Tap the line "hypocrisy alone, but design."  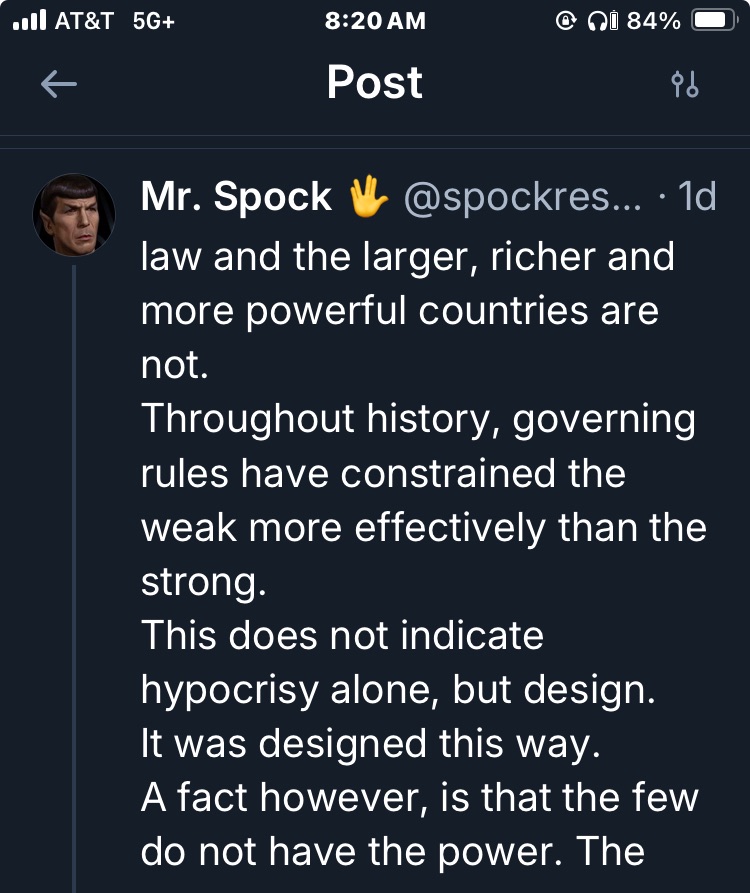(398, 689)
